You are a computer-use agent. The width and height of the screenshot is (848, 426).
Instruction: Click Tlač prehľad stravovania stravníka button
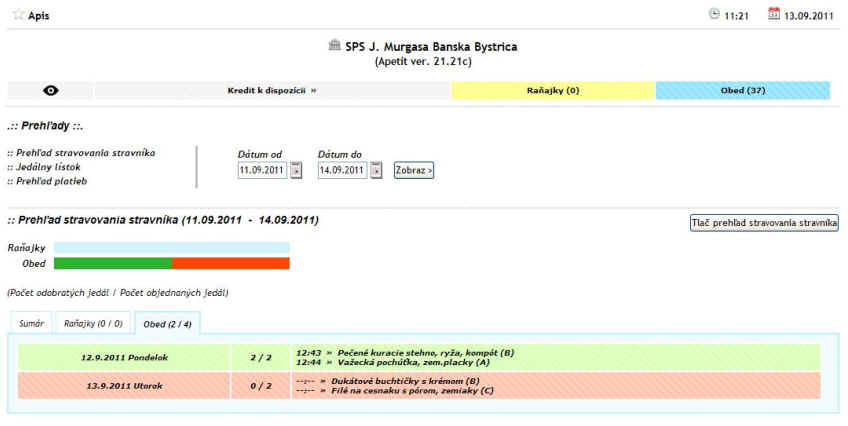(764, 223)
